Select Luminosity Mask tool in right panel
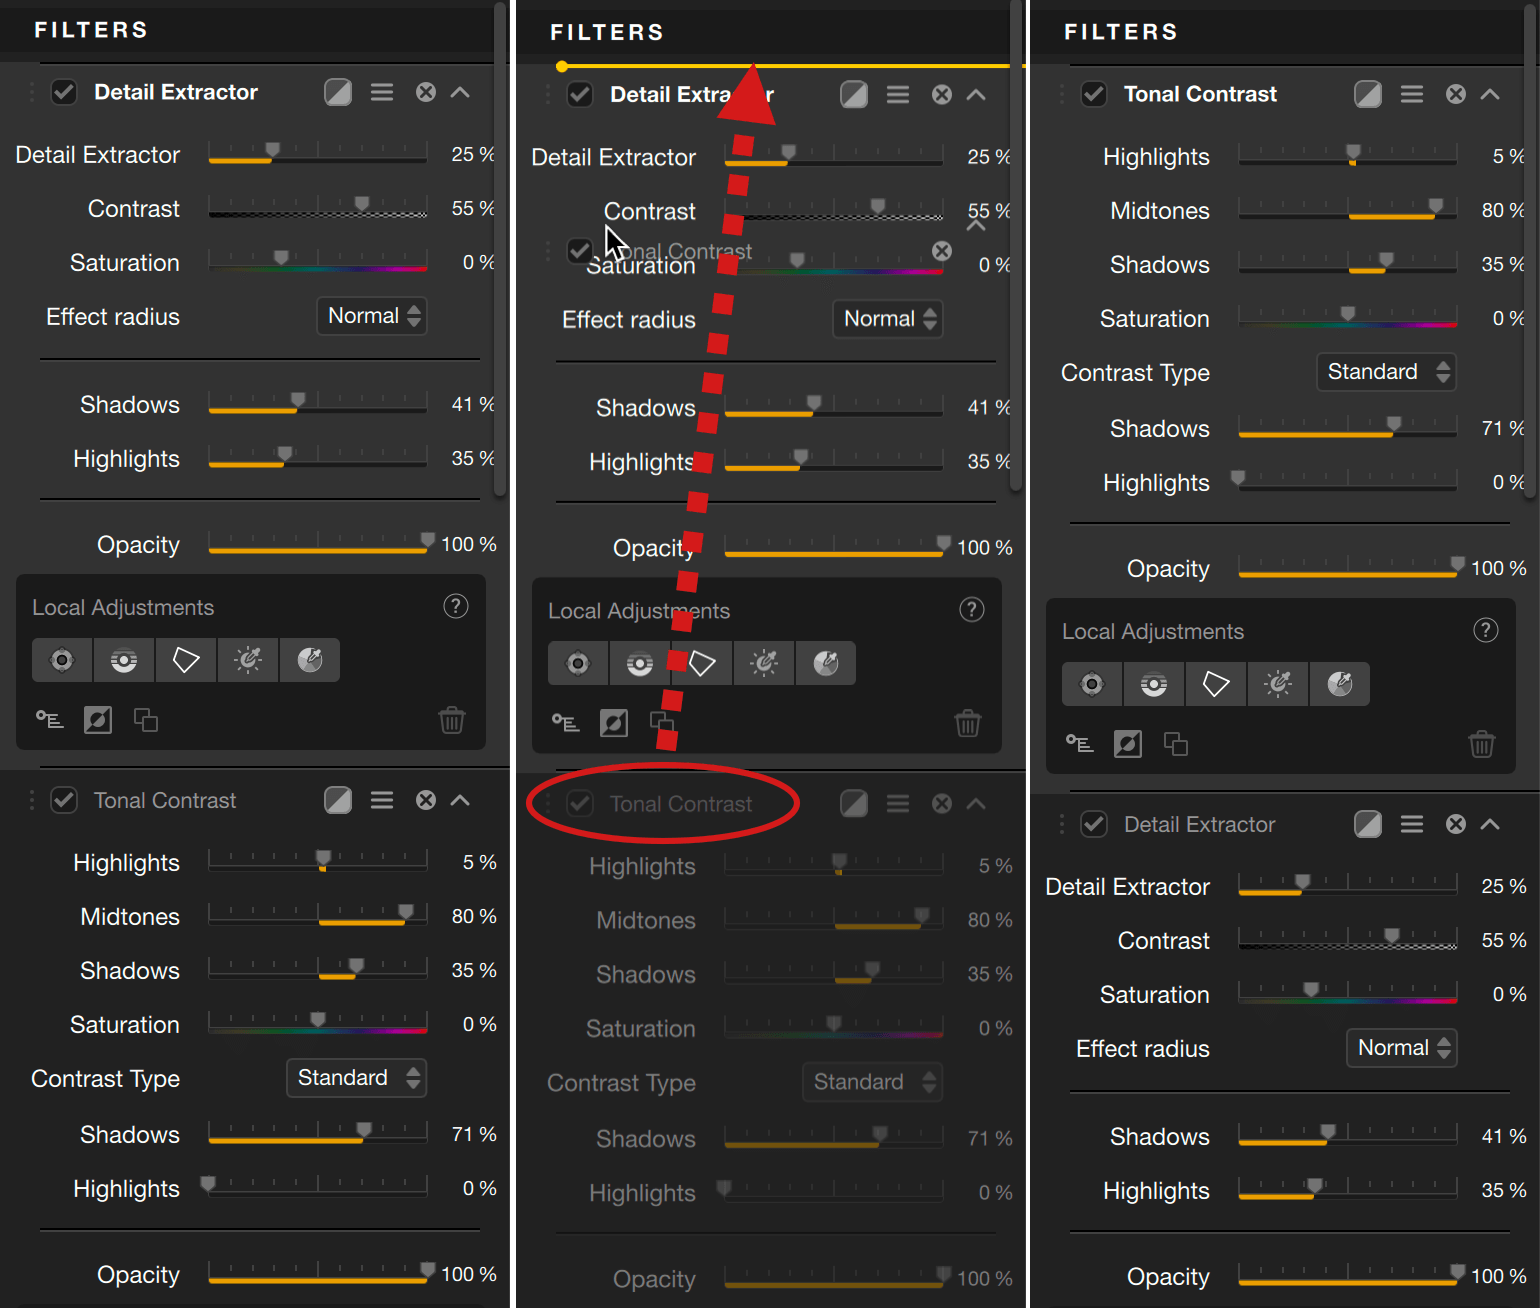The width and height of the screenshot is (1540, 1308). click(x=1278, y=684)
